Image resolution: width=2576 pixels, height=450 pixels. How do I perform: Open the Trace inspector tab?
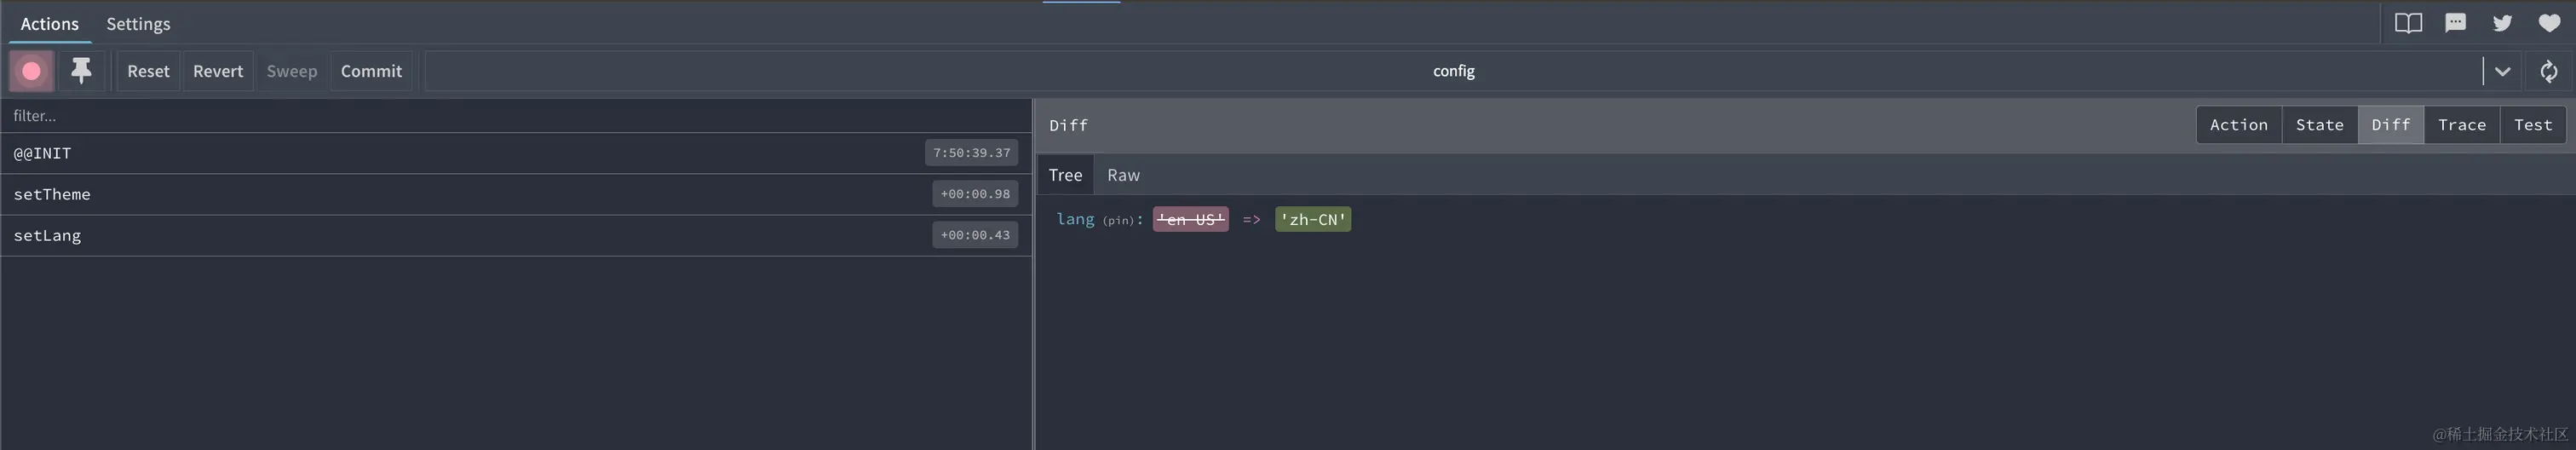2461,125
